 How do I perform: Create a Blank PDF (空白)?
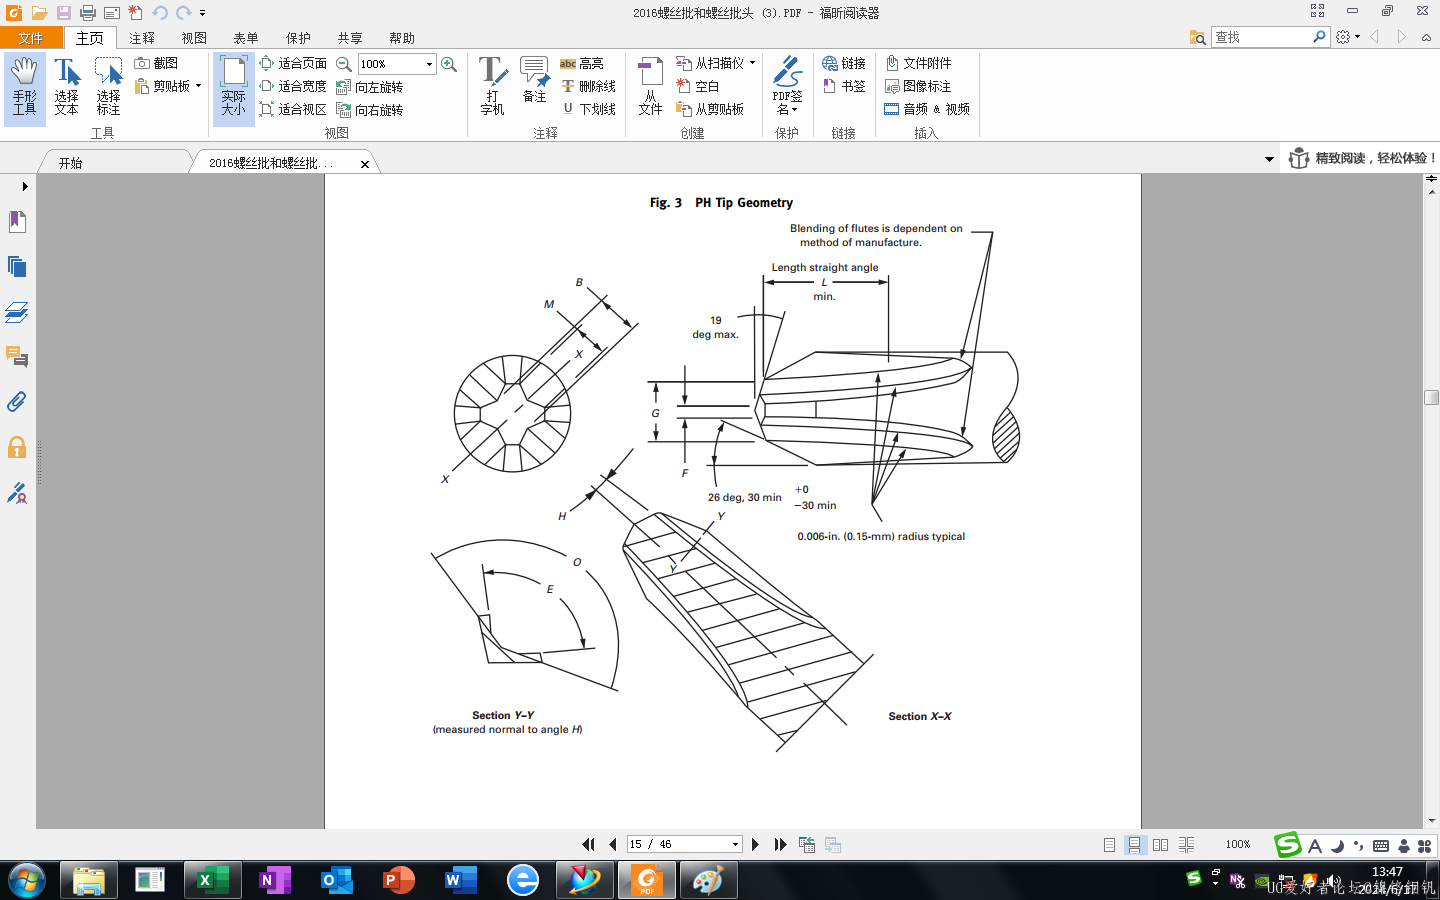pos(698,86)
